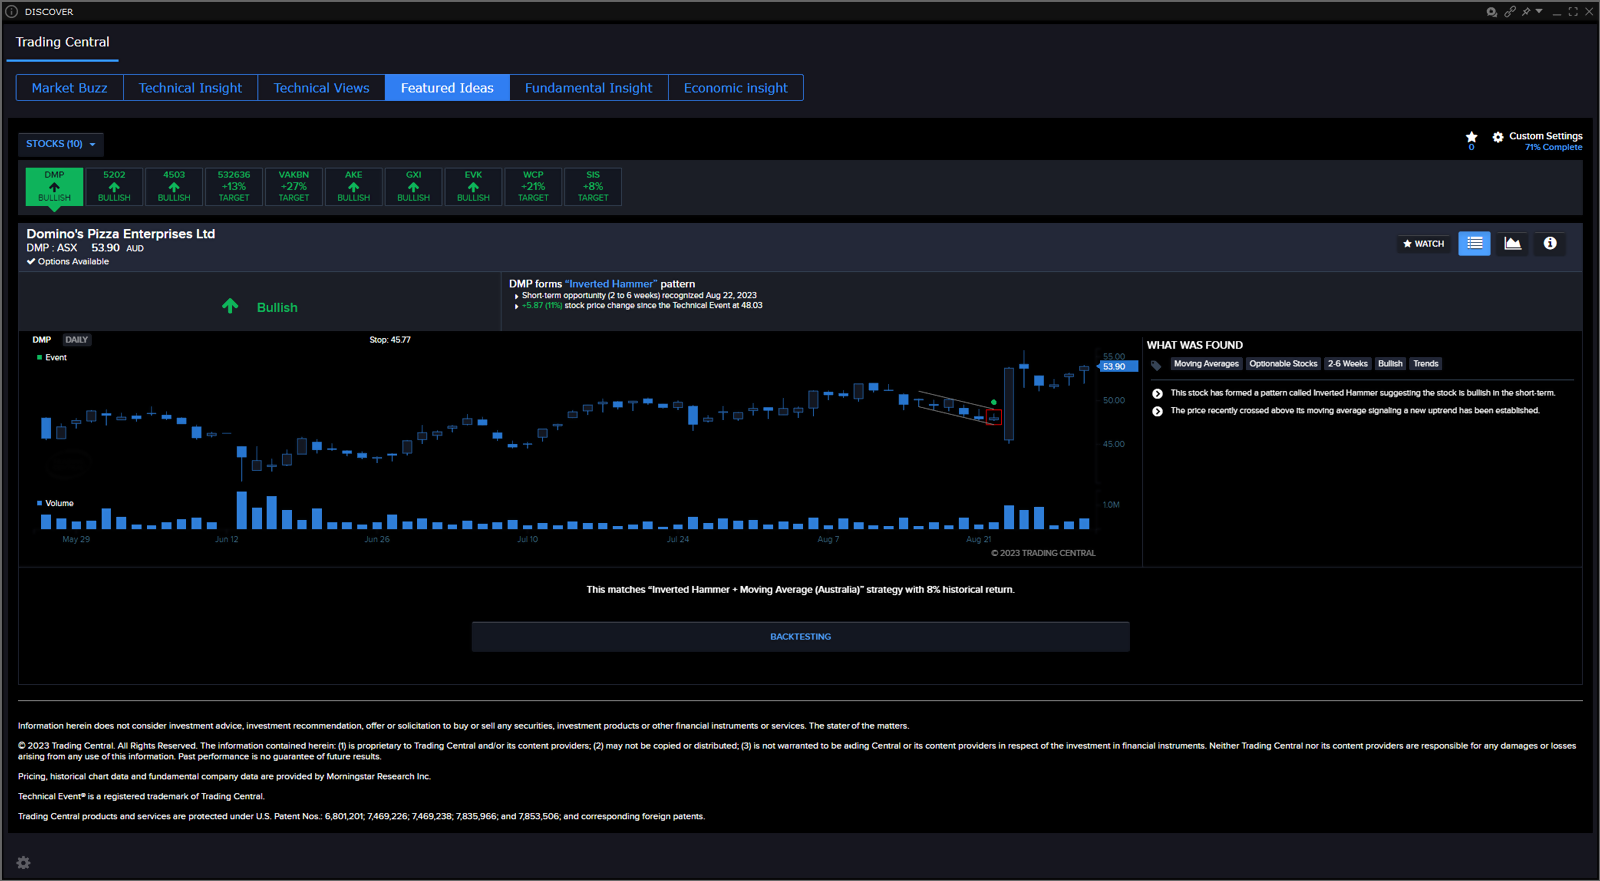The height and width of the screenshot is (881, 1600).
Task: Toggle WATCH for Domino's Pizza
Action: point(1423,244)
